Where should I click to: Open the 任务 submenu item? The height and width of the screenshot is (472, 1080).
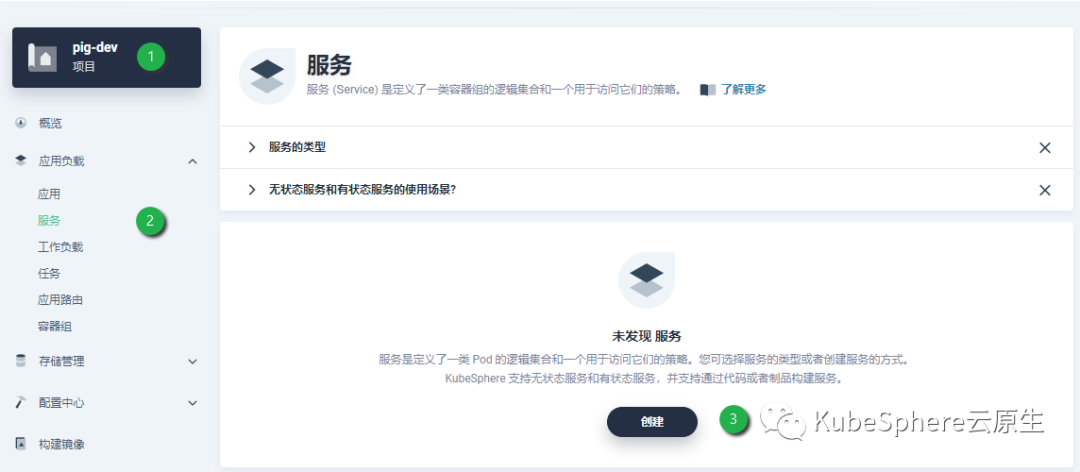pos(49,273)
